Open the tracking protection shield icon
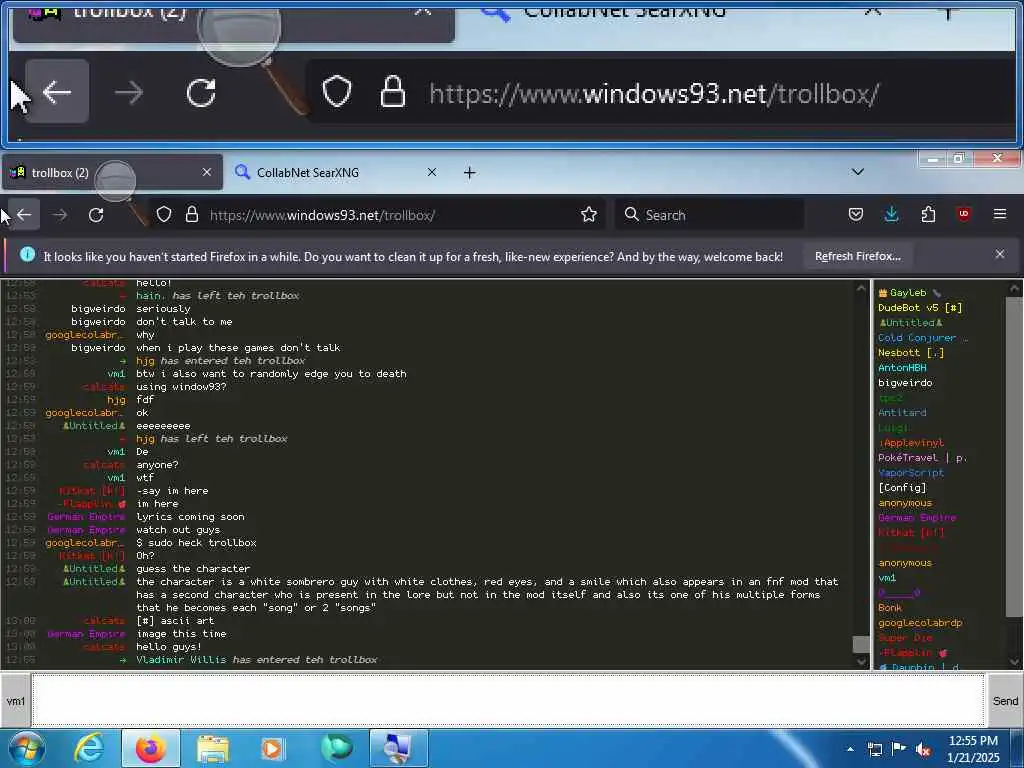This screenshot has height=768, width=1024. 164,215
